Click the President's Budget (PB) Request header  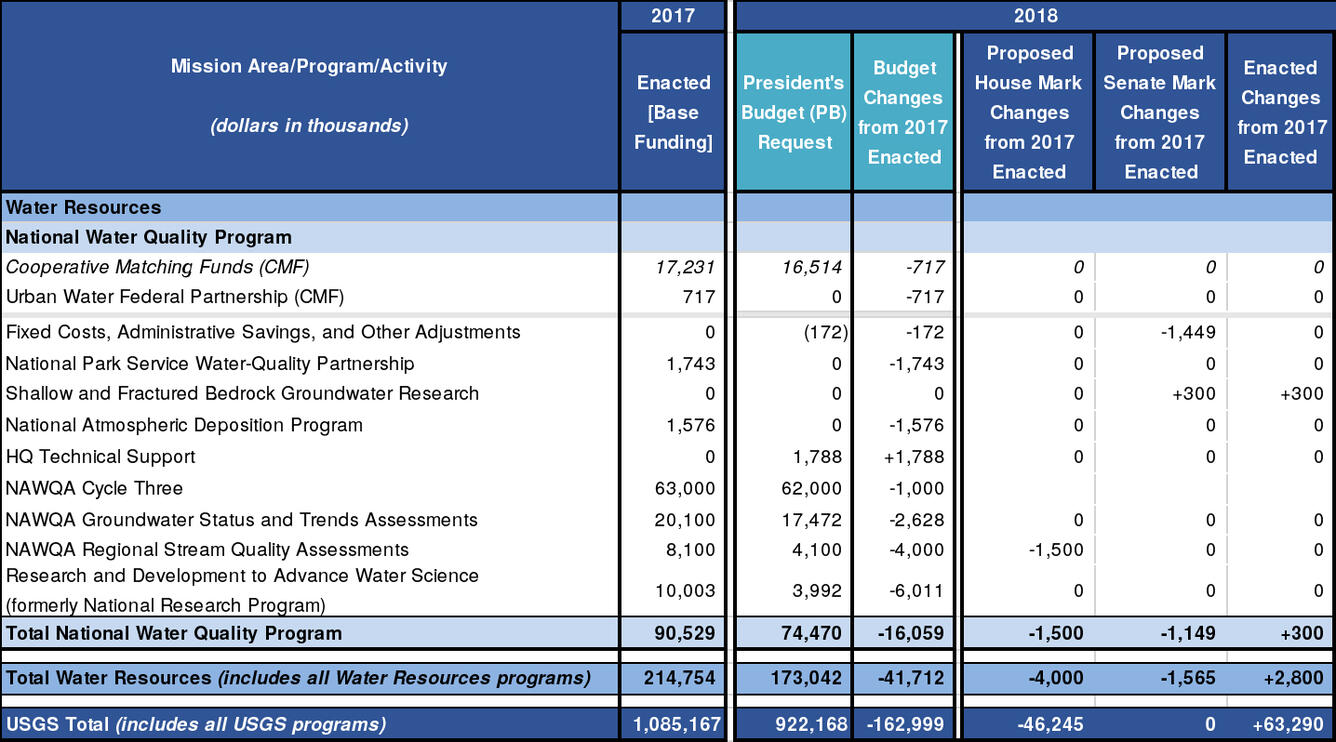[x=793, y=112]
